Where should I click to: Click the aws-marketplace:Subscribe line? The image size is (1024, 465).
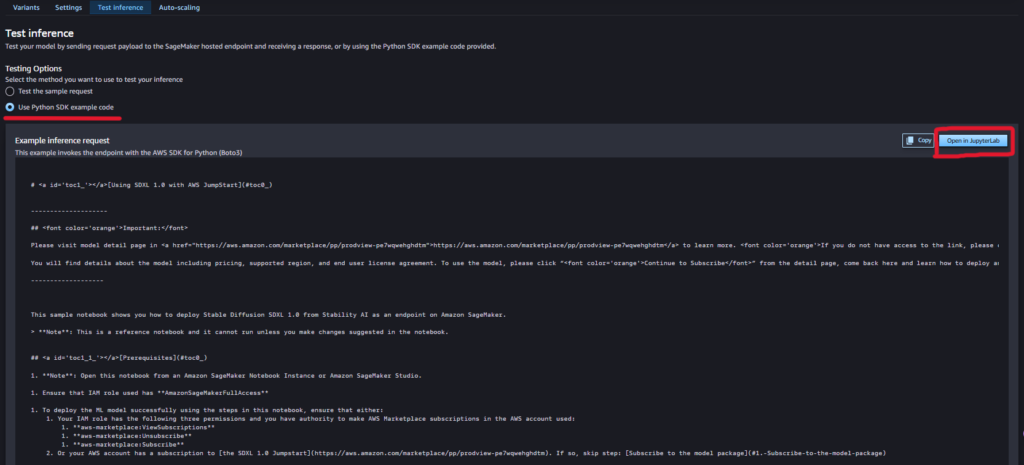pyautogui.click(x=122, y=444)
